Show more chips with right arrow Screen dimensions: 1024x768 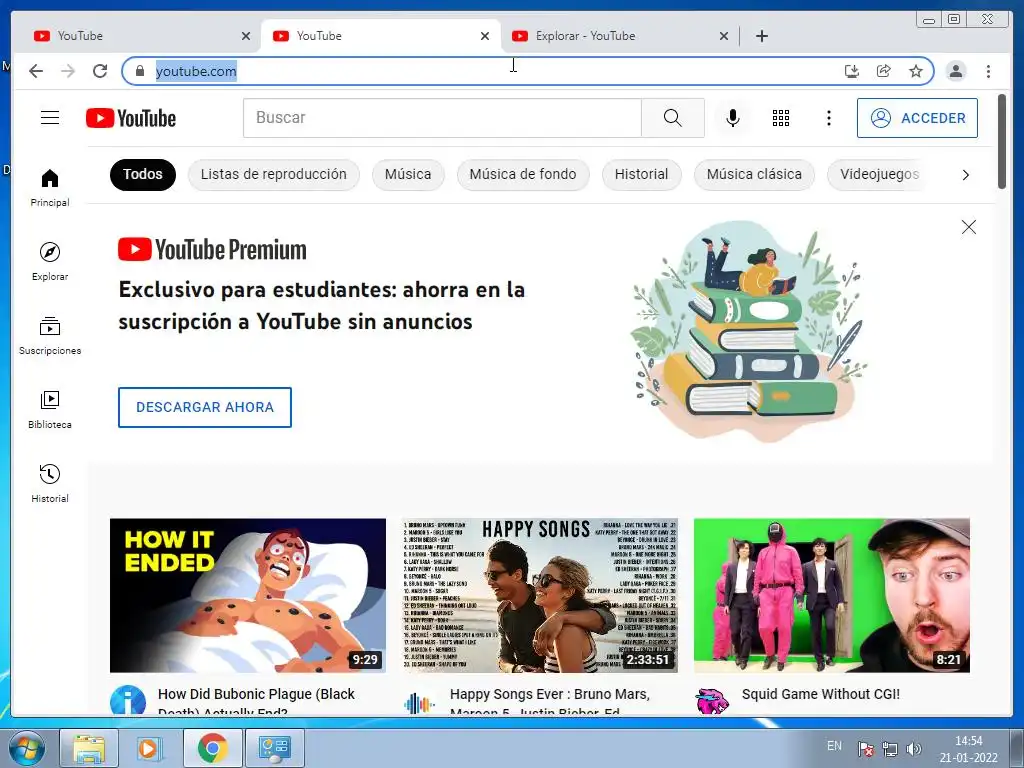coord(965,174)
